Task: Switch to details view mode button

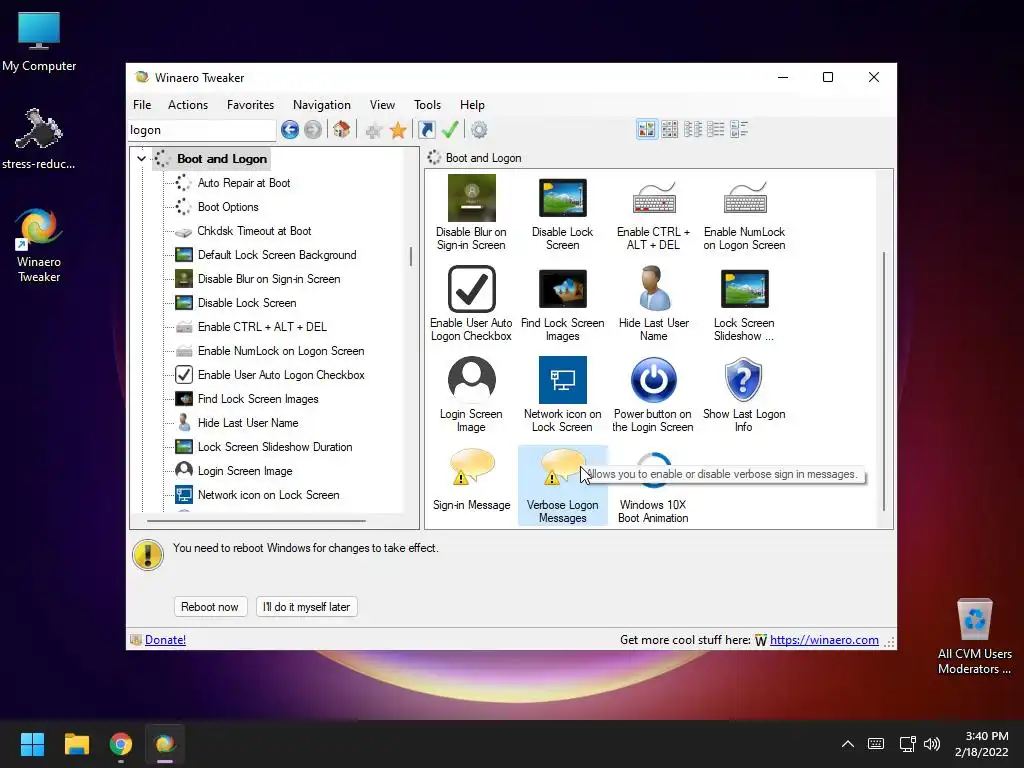Action: (x=716, y=129)
